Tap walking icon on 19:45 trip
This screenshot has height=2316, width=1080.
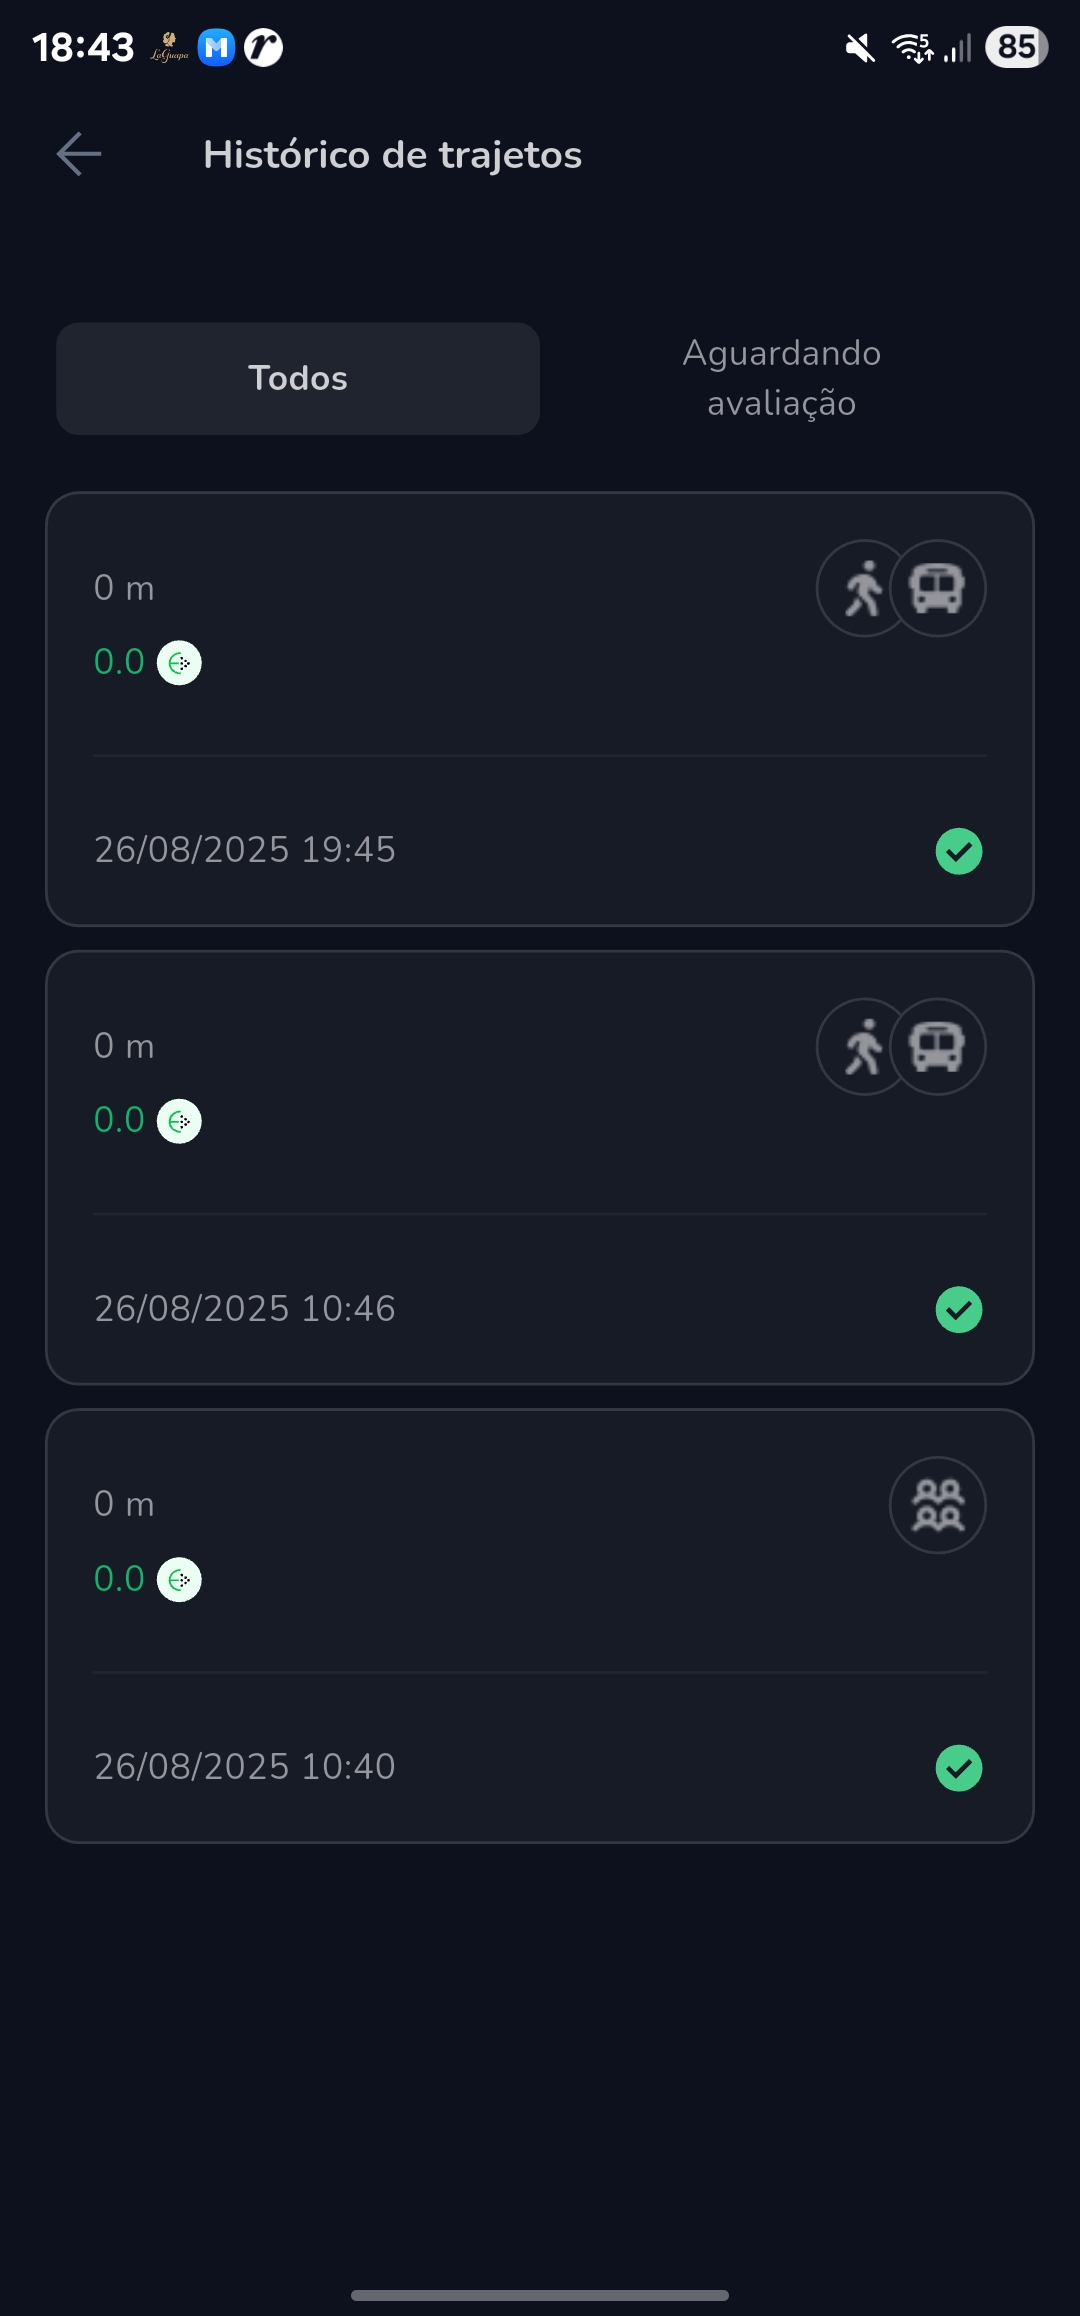pyautogui.click(x=860, y=588)
